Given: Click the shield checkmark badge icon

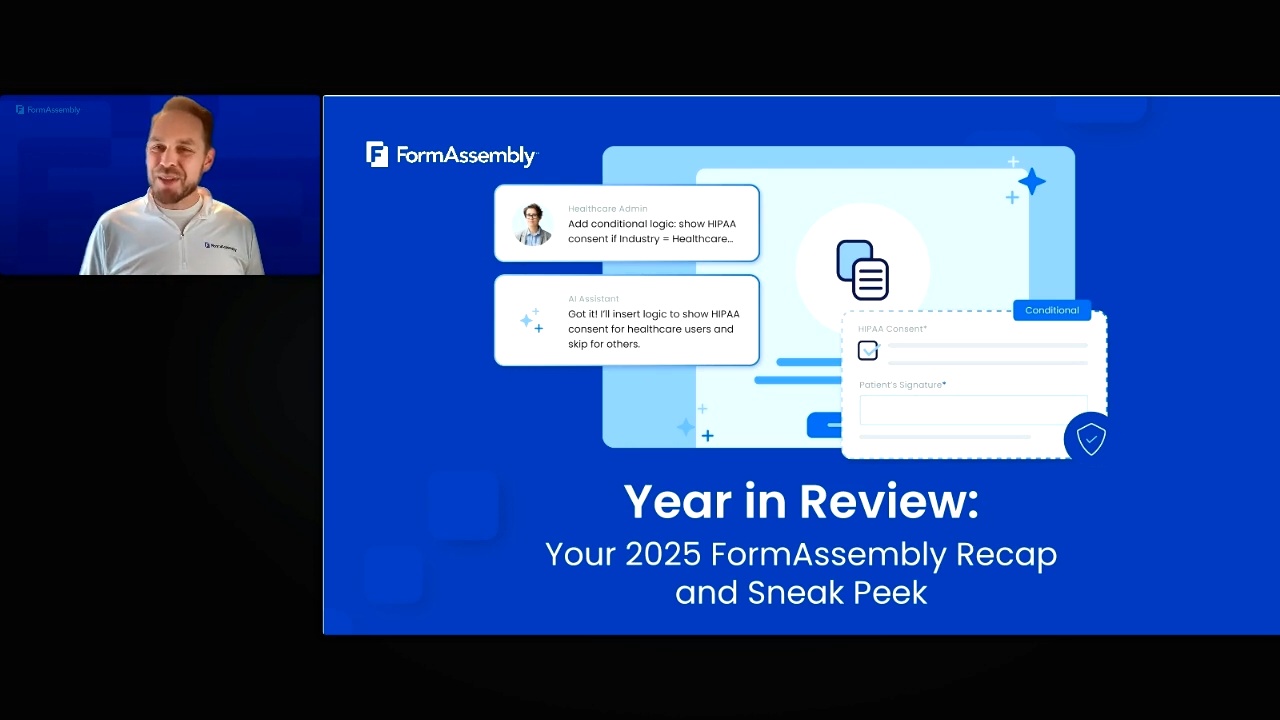Looking at the screenshot, I should (x=1089, y=438).
